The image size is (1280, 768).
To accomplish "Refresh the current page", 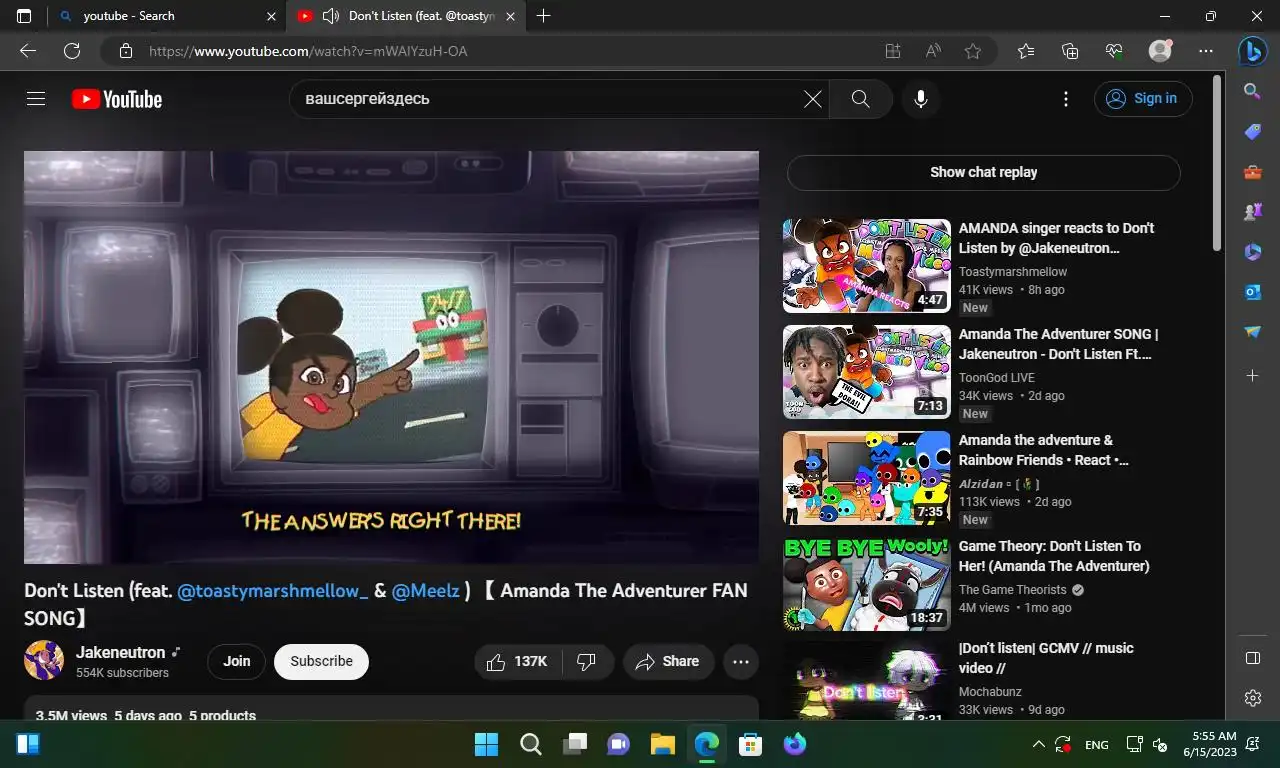I will pyautogui.click(x=72, y=51).
